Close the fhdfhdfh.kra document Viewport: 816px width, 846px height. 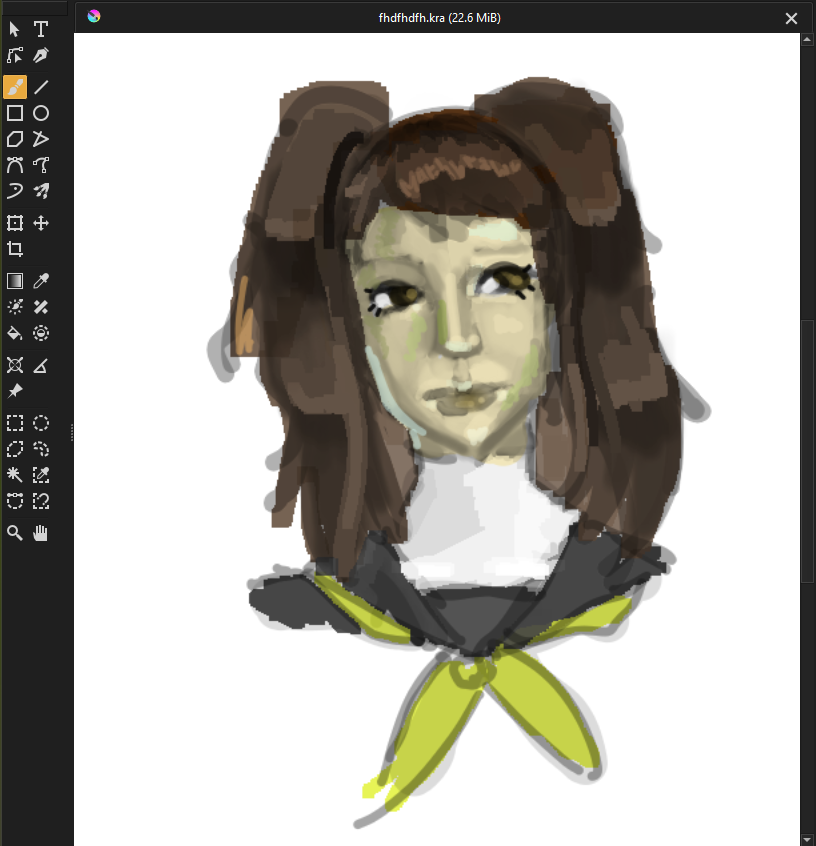(791, 18)
